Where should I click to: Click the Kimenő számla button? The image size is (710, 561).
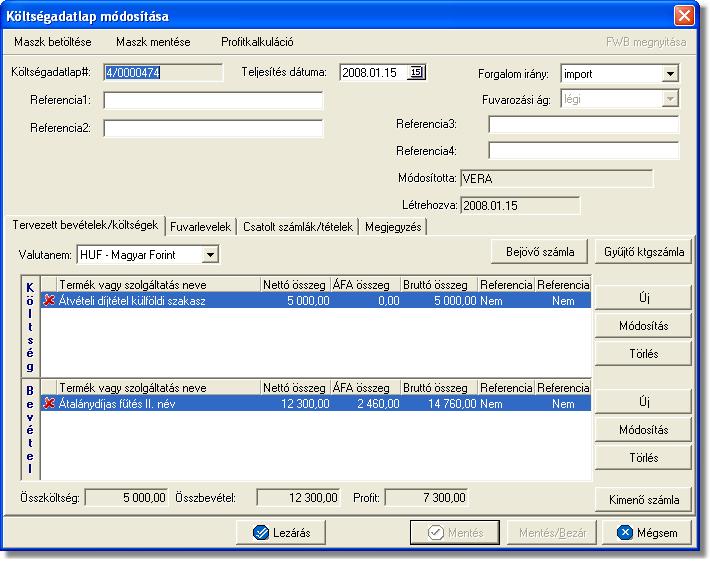tap(643, 500)
